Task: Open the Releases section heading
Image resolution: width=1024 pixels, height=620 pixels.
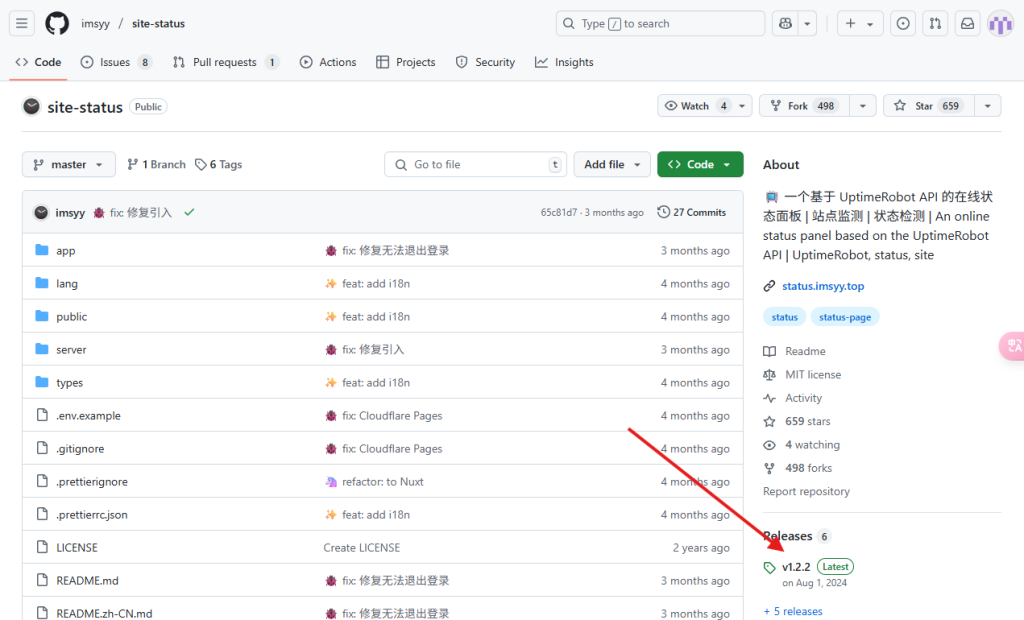Action: coord(788,536)
